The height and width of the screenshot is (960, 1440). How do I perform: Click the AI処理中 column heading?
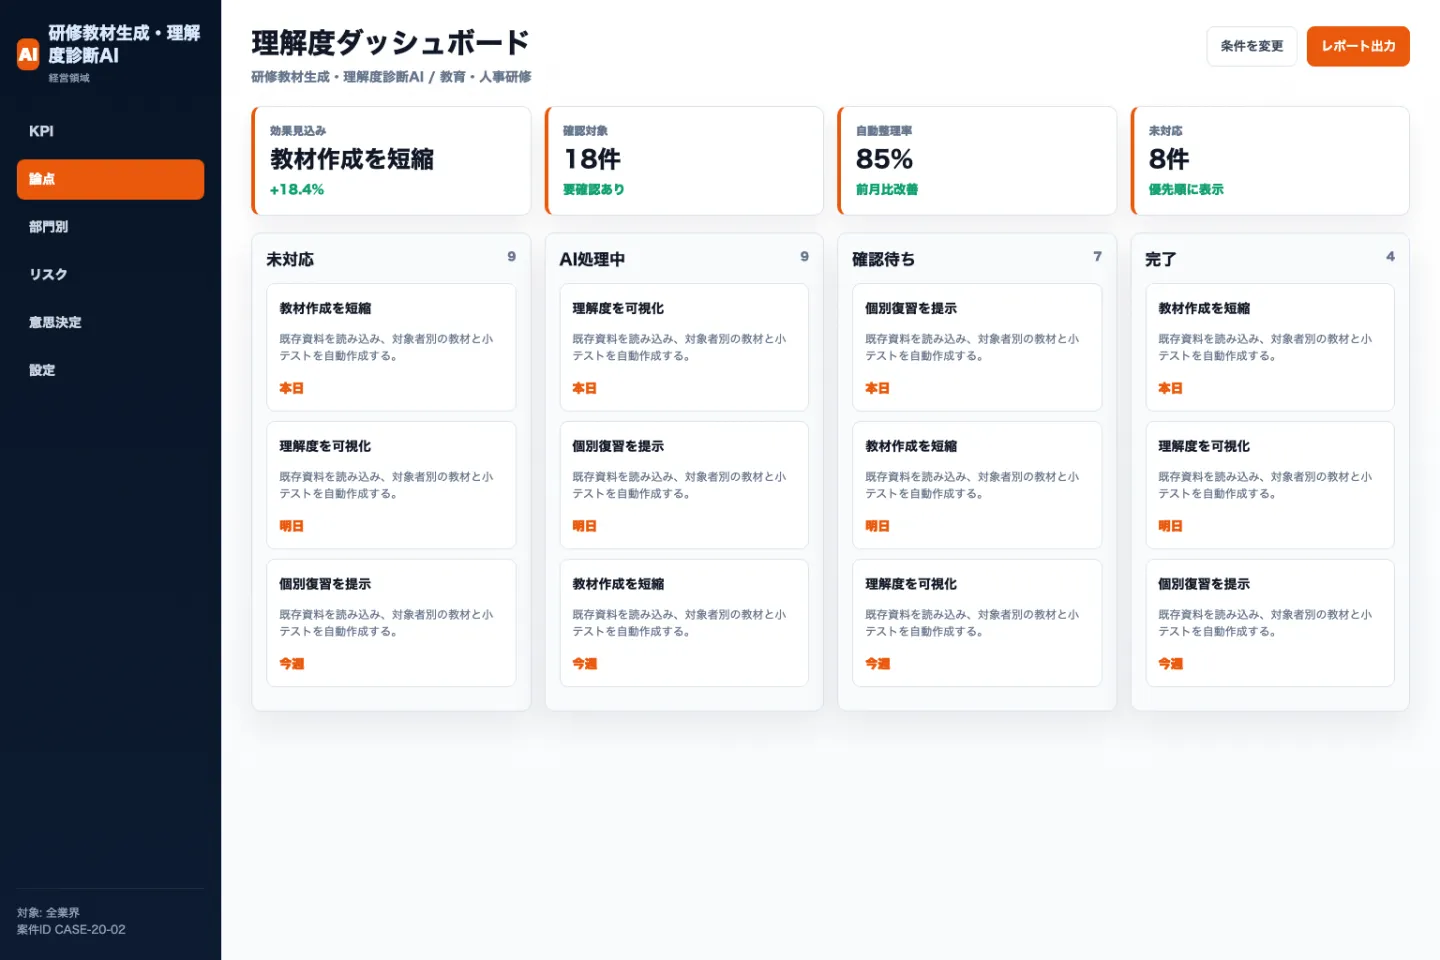(592, 259)
